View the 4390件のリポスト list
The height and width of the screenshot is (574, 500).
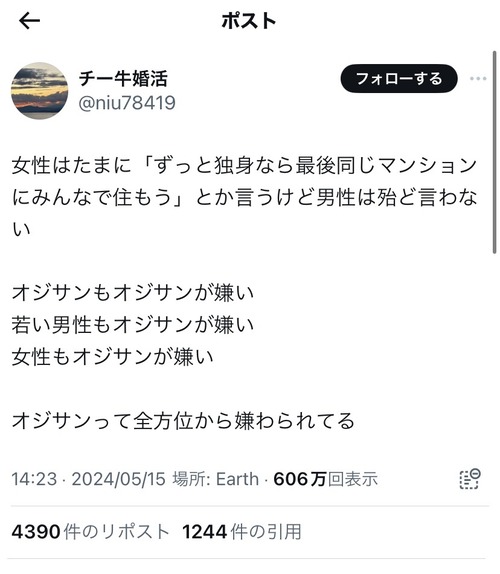tap(90, 531)
